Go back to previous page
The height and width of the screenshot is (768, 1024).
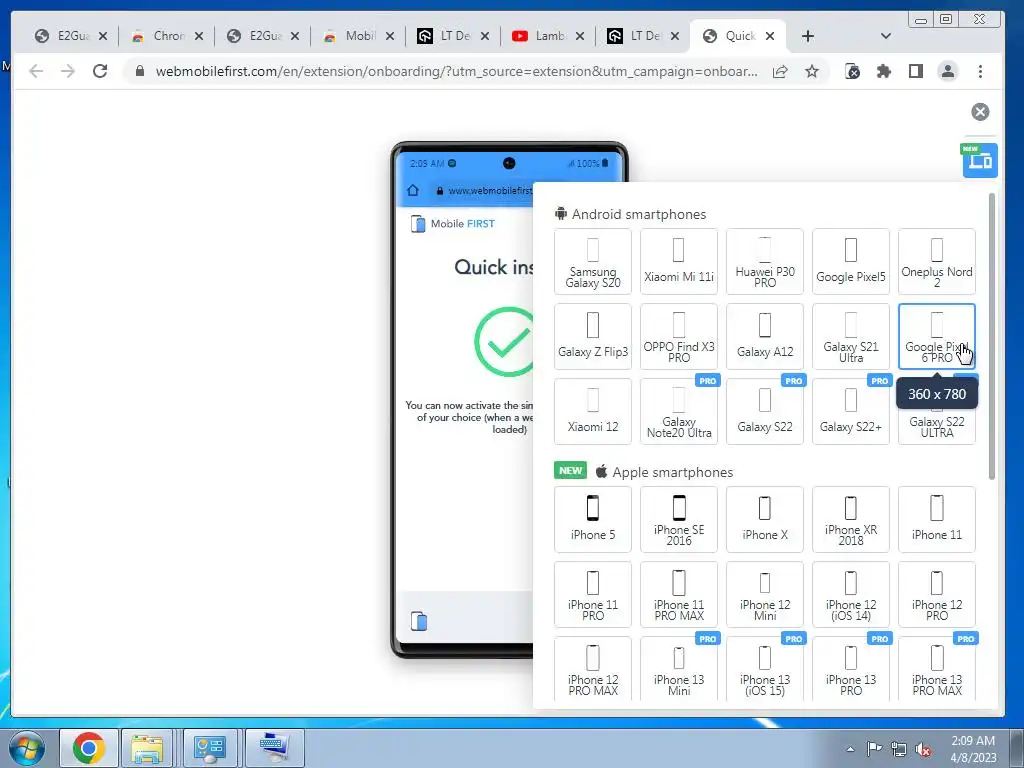[x=36, y=71]
